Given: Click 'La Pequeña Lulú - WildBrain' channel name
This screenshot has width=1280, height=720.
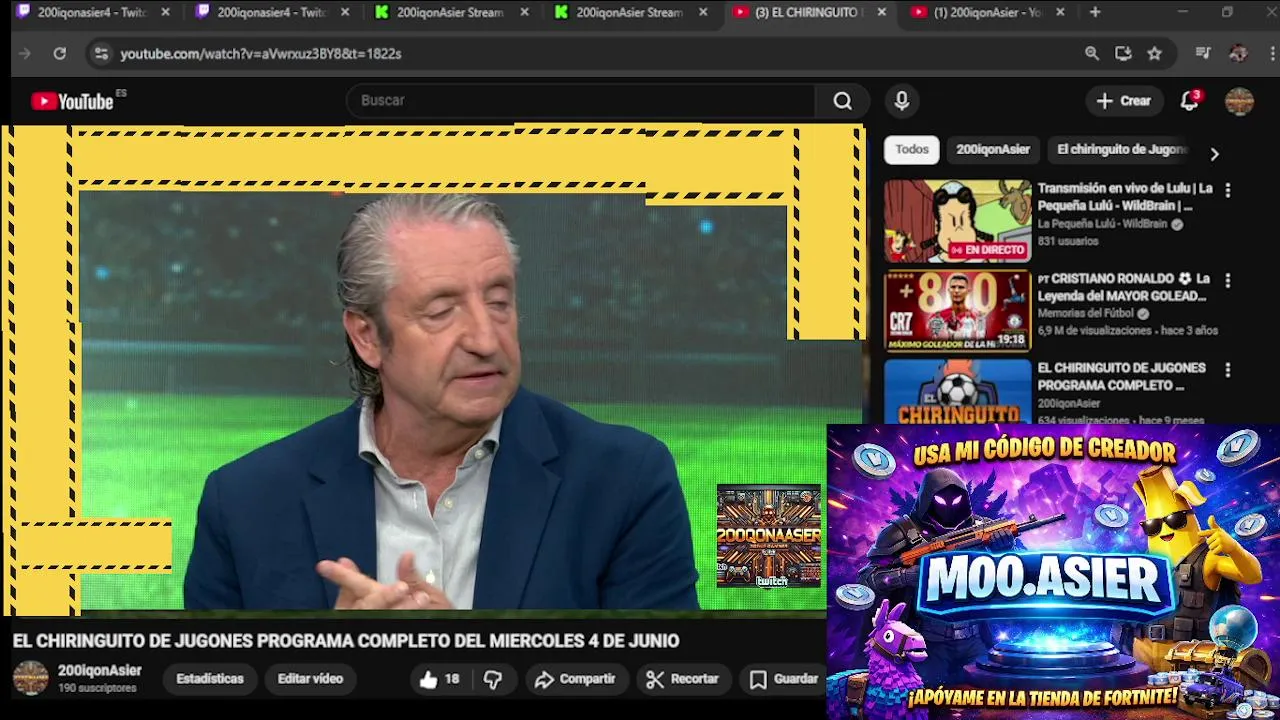Looking at the screenshot, I should point(1104,225).
